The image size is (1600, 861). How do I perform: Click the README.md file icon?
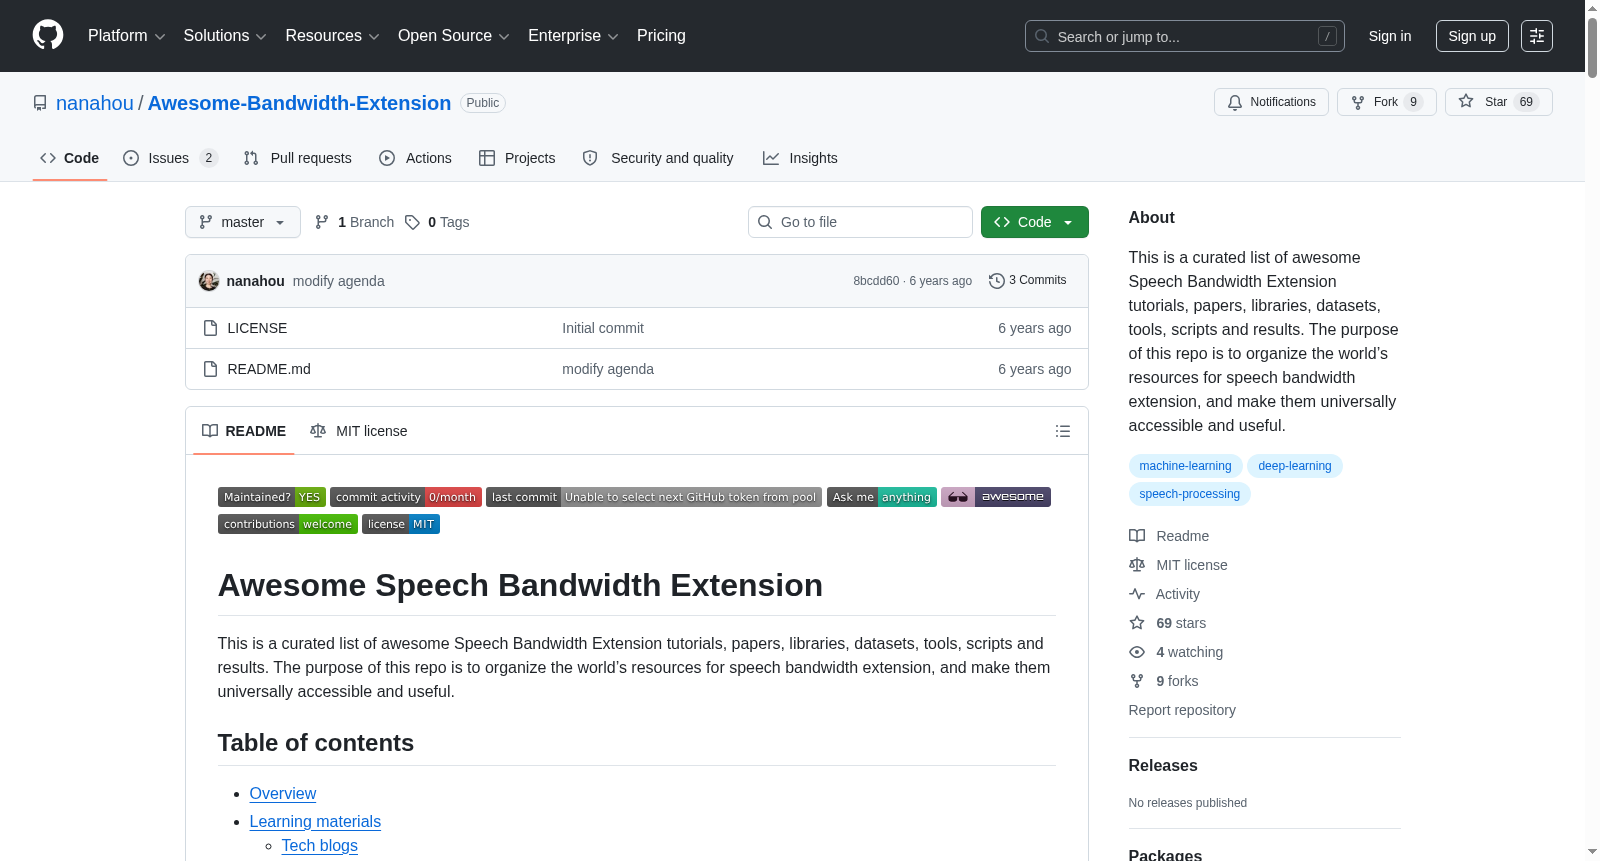click(x=210, y=369)
